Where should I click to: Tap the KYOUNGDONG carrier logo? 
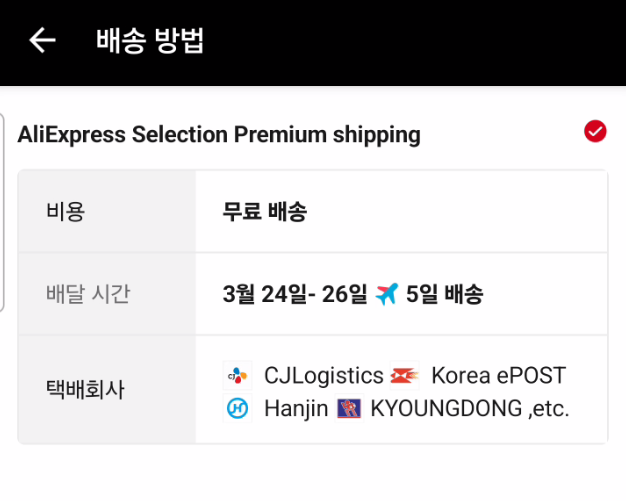[x=348, y=408]
